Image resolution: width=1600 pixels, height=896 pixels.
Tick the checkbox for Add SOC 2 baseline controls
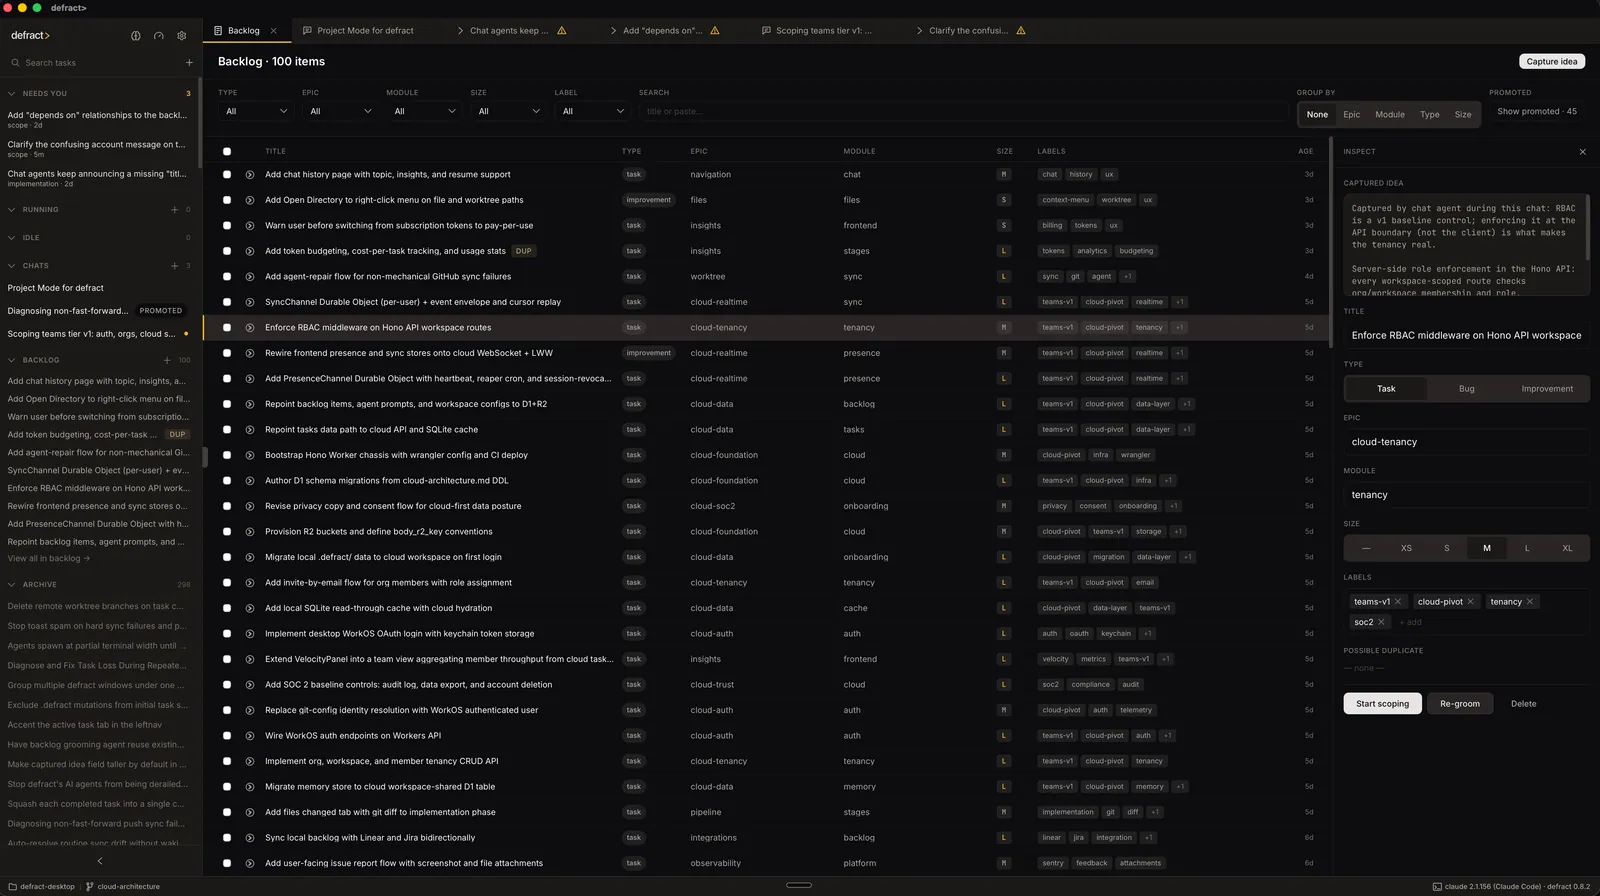point(227,685)
